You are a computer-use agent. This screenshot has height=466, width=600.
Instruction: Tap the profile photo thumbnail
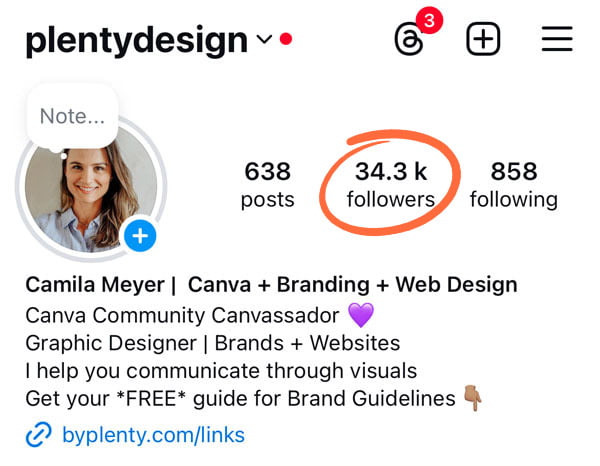[91, 190]
